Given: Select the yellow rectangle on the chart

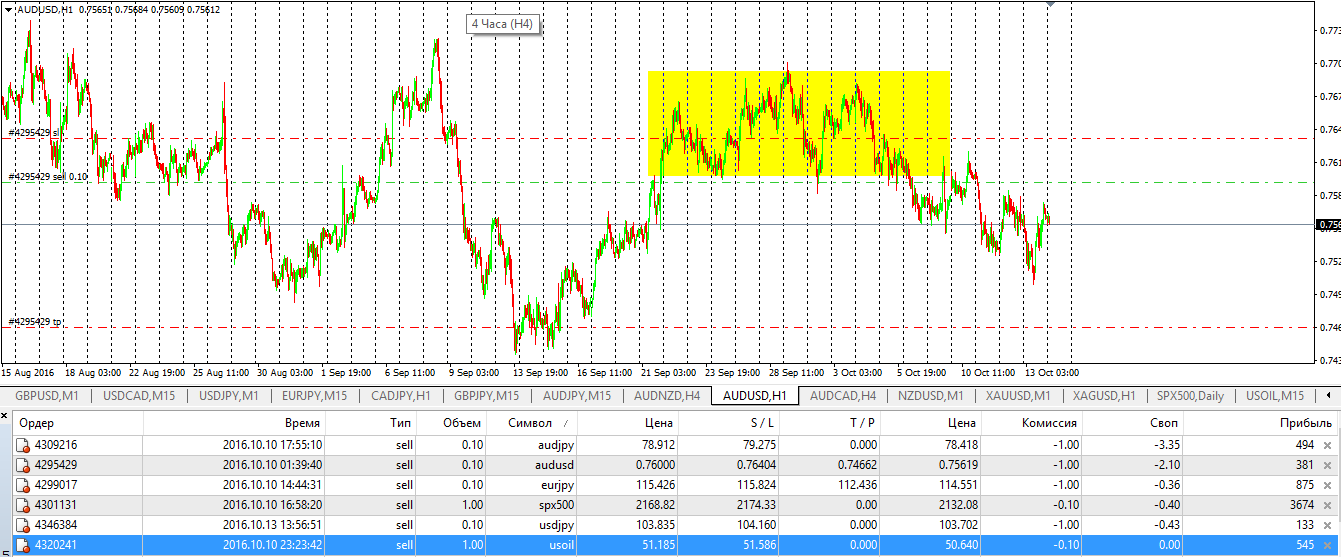Looking at the screenshot, I should [x=798, y=123].
